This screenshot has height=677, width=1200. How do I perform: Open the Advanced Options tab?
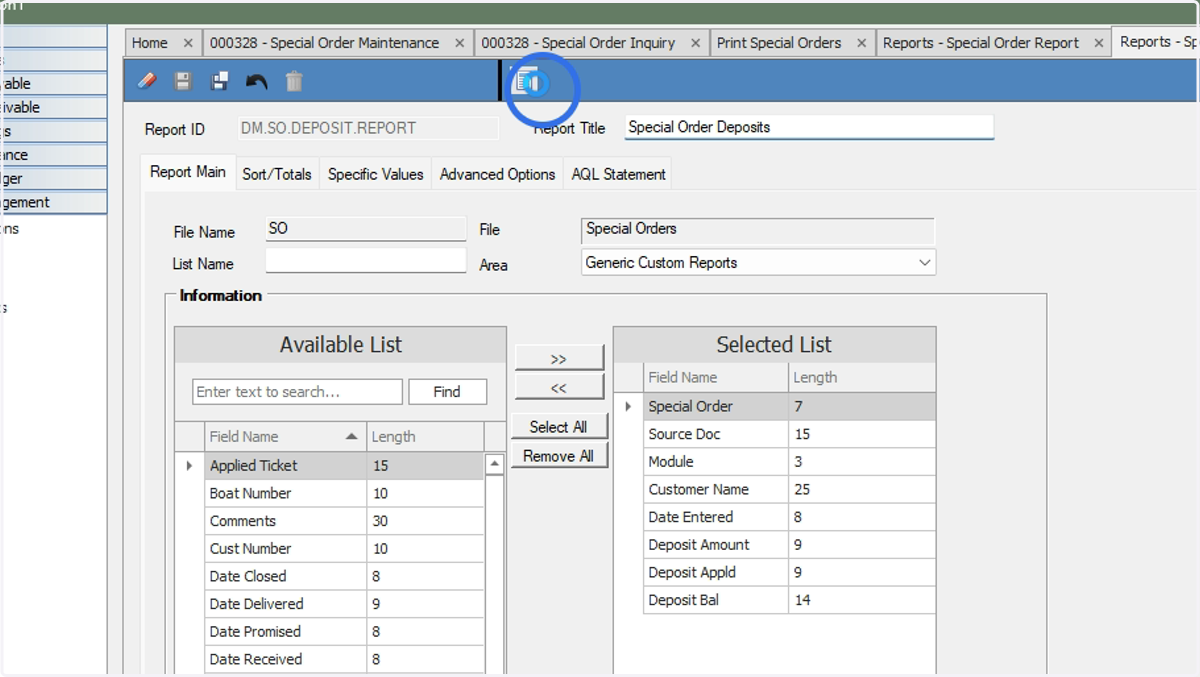click(497, 174)
